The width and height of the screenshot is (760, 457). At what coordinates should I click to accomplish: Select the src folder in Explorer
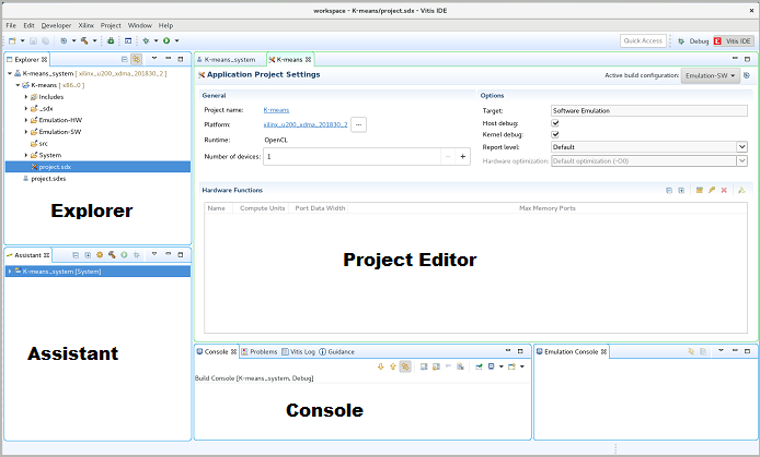(39, 143)
